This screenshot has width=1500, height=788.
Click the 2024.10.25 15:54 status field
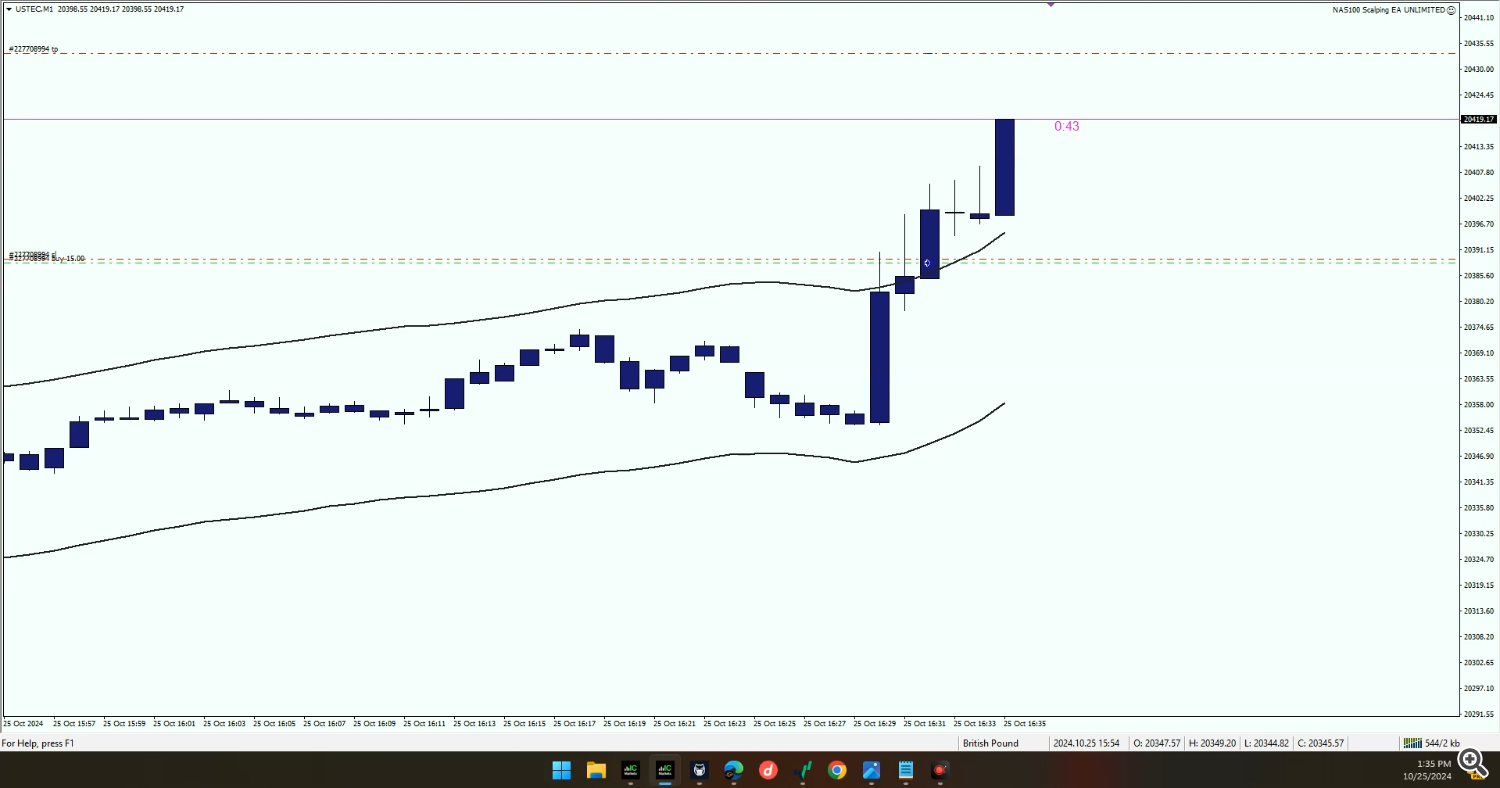tap(1088, 743)
